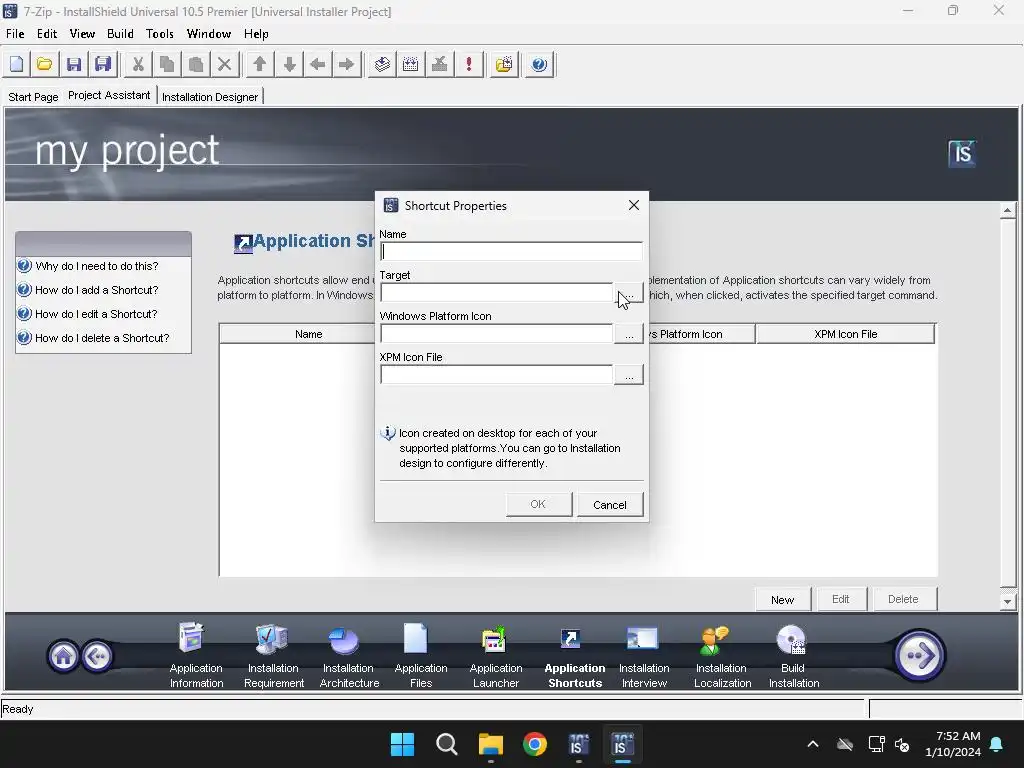Close the Shortcut Properties dialog
The height and width of the screenshot is (768, 1024).
click(633, 205)
